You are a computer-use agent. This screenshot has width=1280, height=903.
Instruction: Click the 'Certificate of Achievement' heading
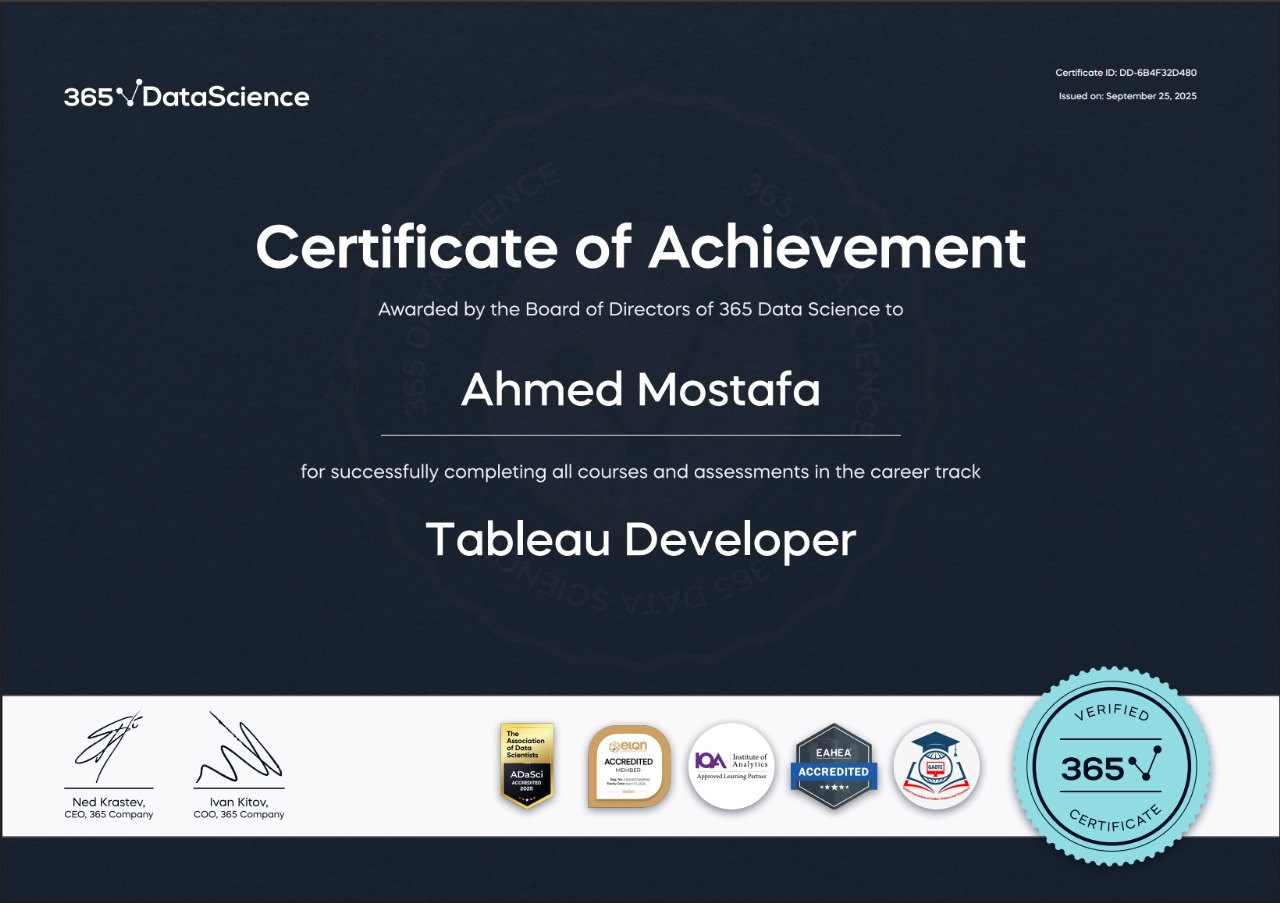pos(641,247)
